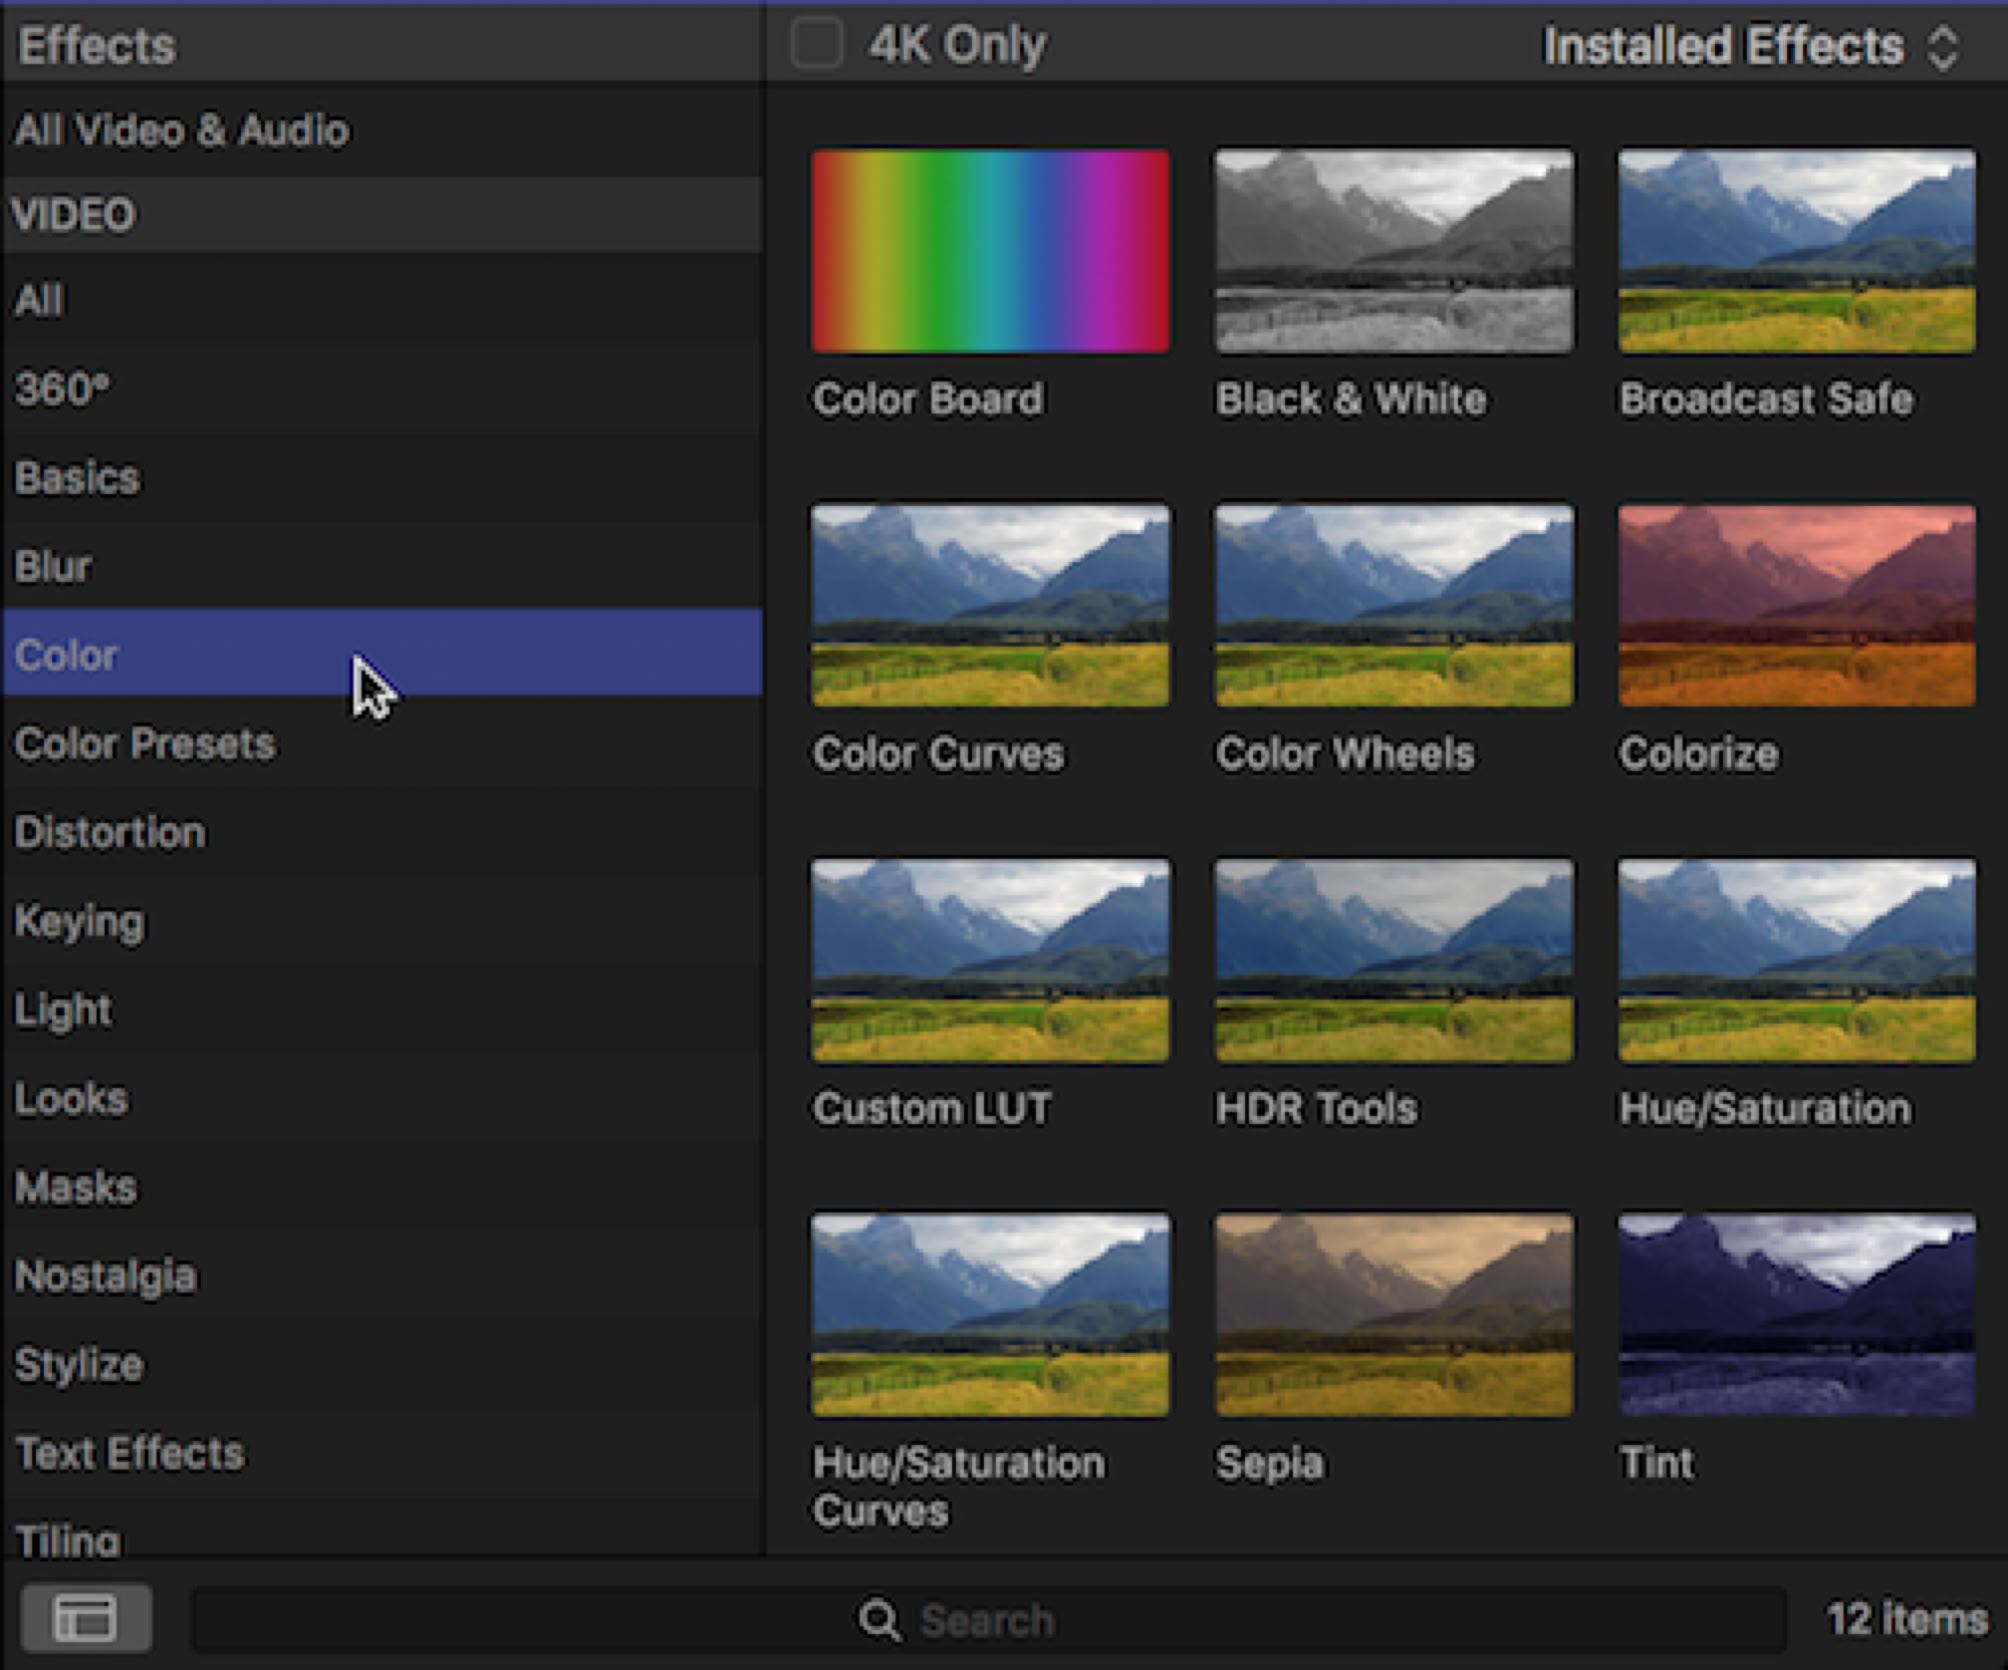Viewport: 2008px width, 1670px height.
Task: Pick the HDR Tools effect thumbnail
Action: point(1393,961)
